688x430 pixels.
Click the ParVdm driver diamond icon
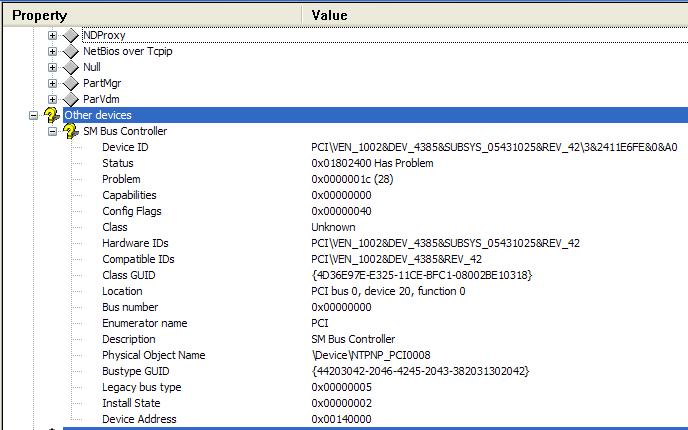[x=71, y=100]
